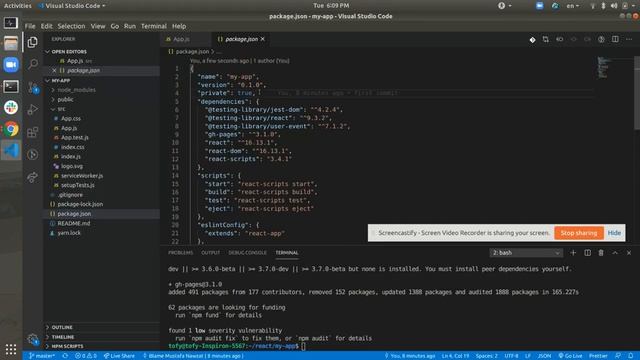The height and width of the screenshot is (360, 640).
Task: Open notifications bell in status bar
Action: coord(631,356)
